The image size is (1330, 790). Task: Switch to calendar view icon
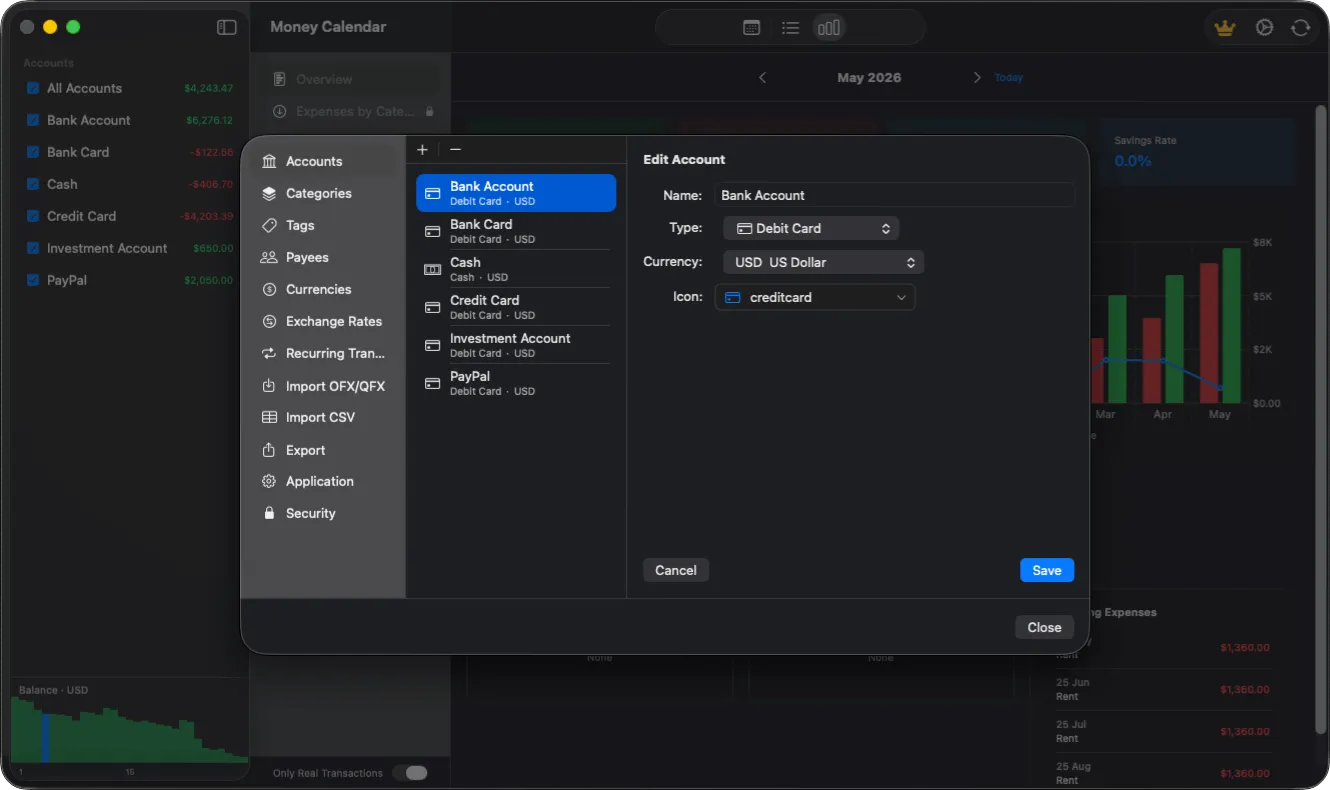tap(752, 28)
